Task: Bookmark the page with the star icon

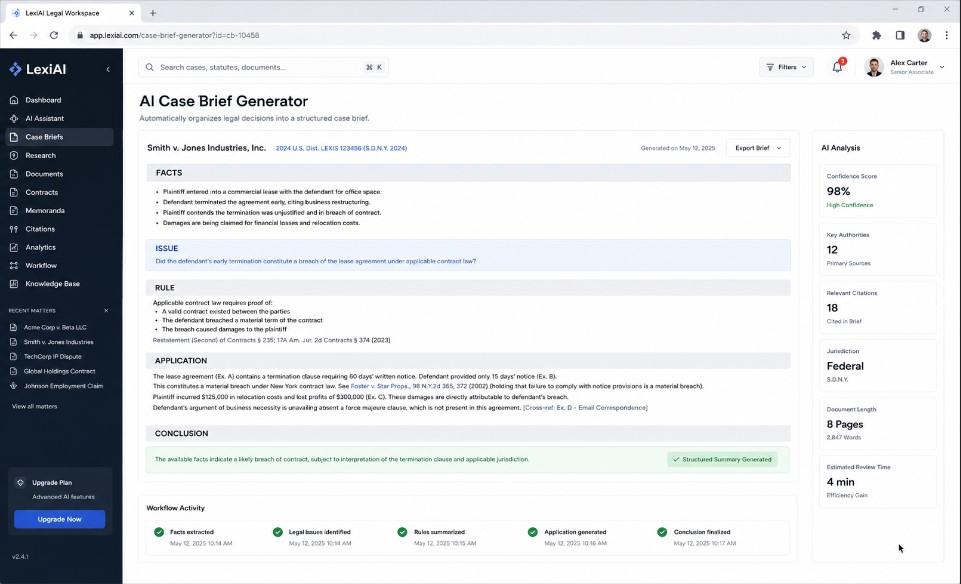Action: click(846, 36)
